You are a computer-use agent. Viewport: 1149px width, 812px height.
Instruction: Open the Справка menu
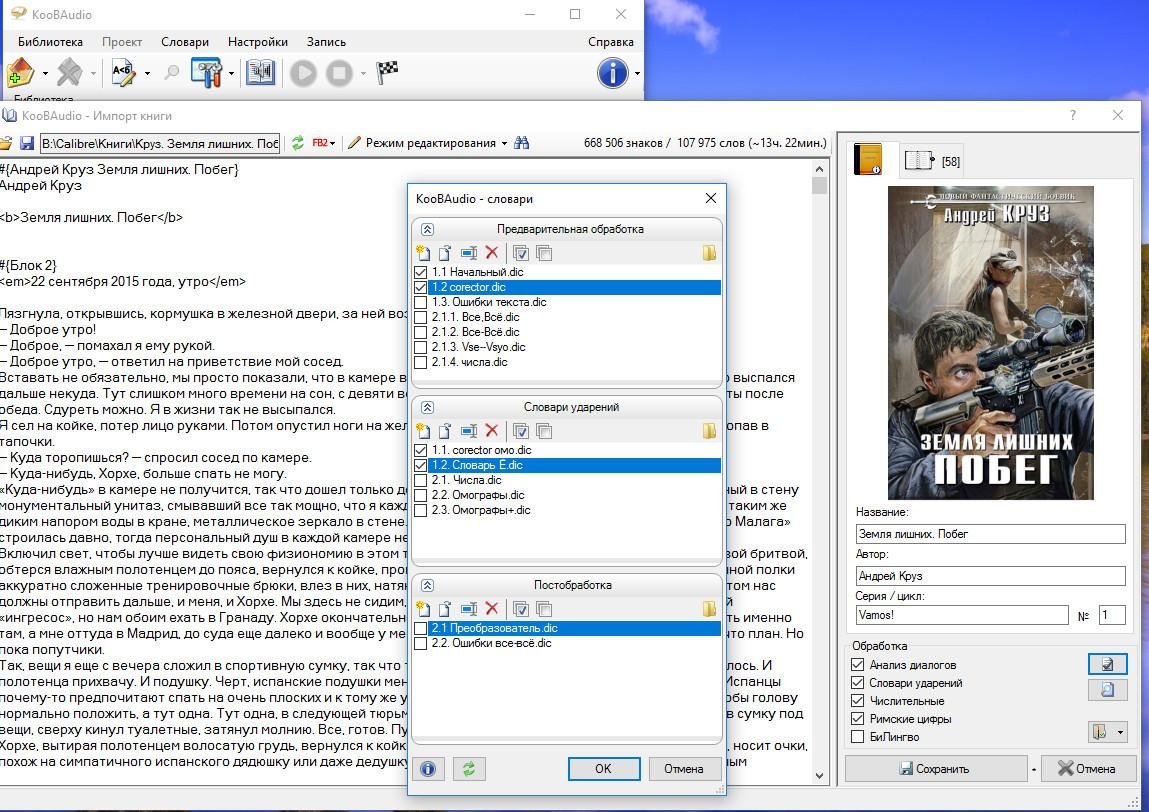[610, 42]
